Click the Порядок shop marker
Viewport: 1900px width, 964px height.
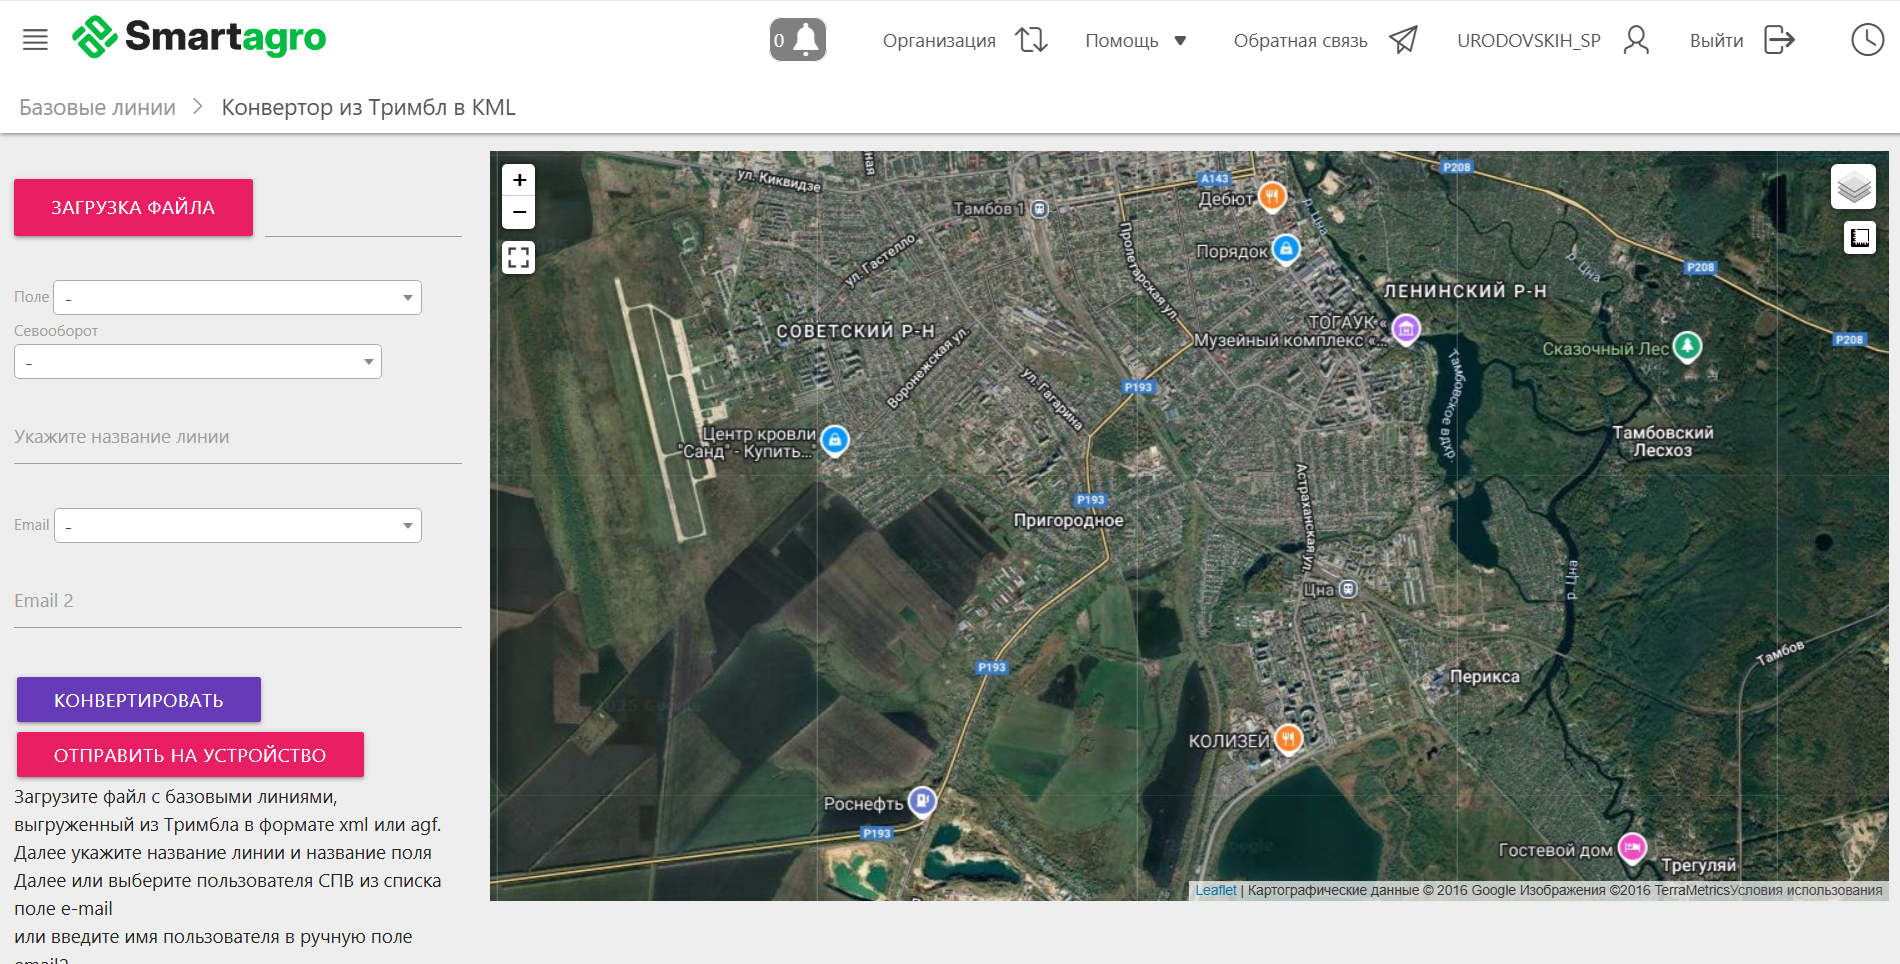1286,248
